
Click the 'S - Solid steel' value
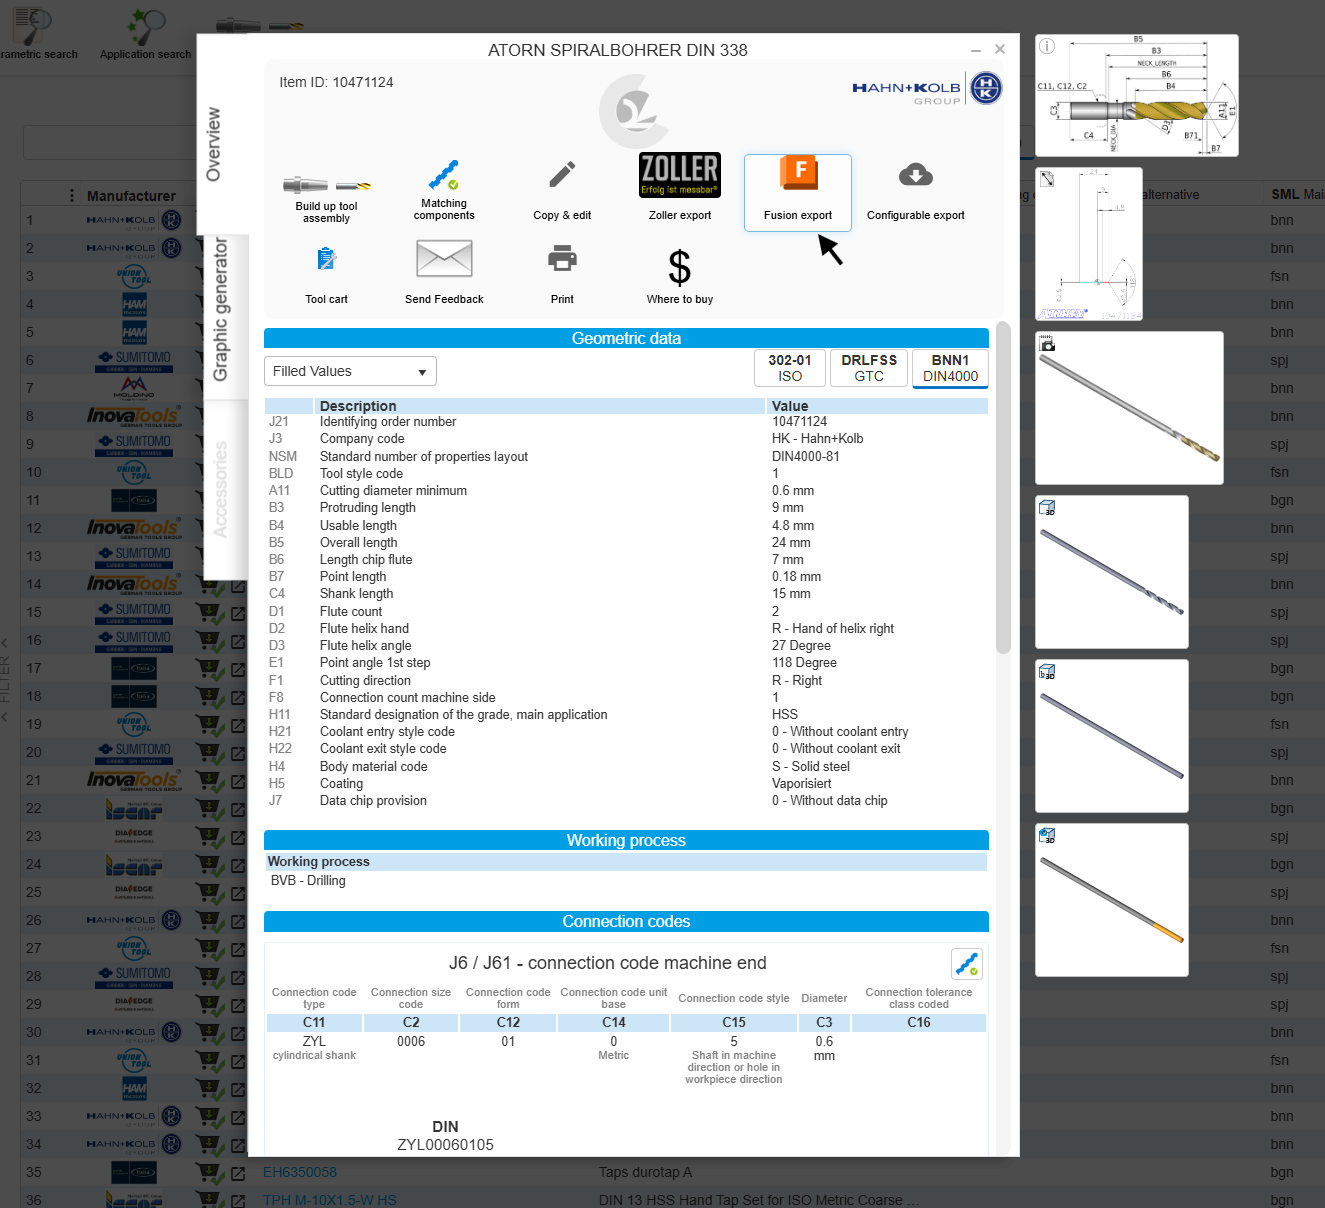pyautogui.click(x=811, y=767)
